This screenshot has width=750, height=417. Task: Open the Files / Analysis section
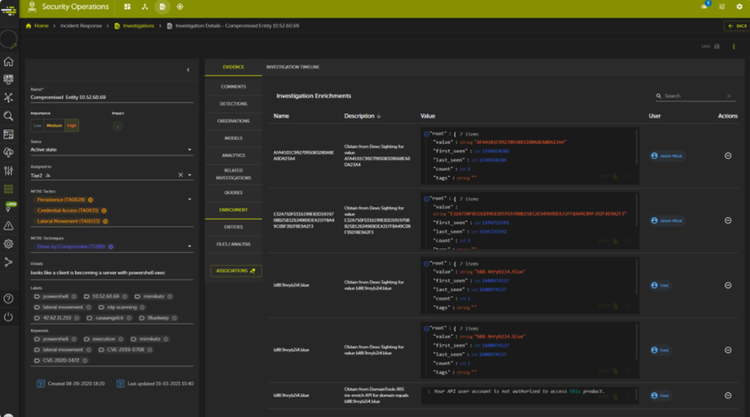[x=233, y=244]
